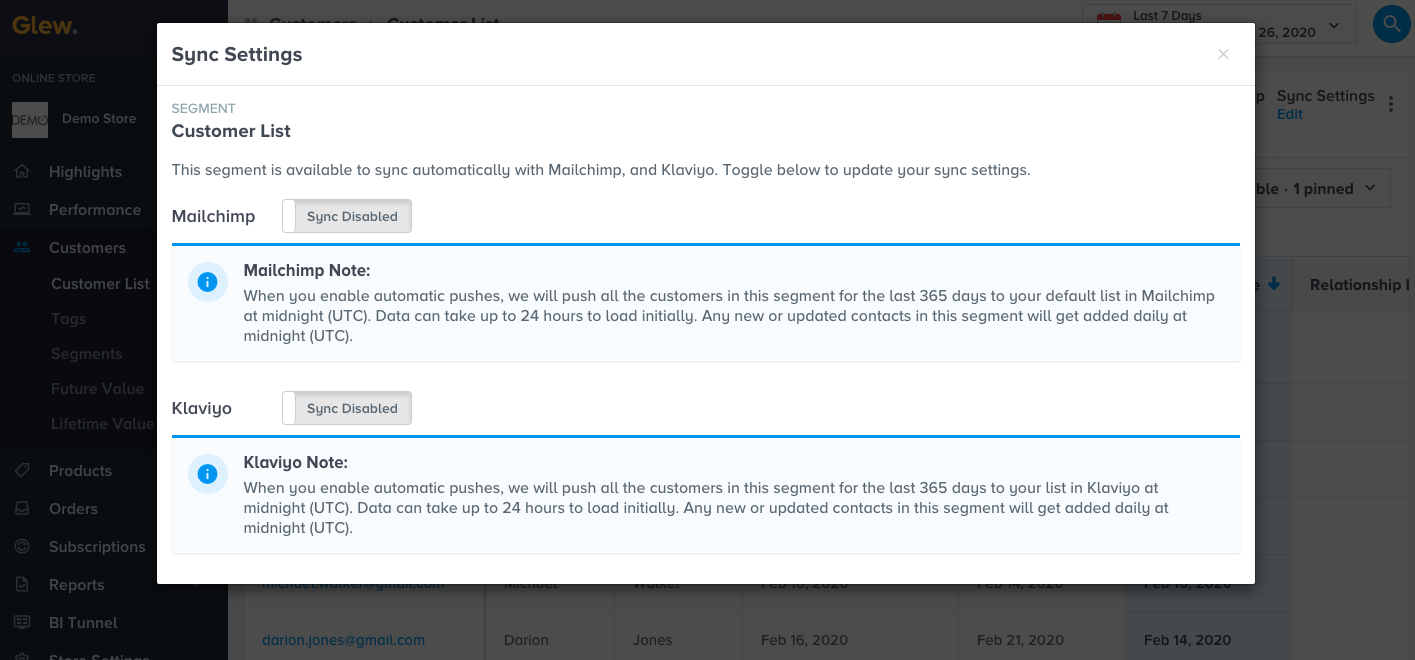Click the Klaviyo Note info icon
Screen dimensions: 1415x660
208,474
